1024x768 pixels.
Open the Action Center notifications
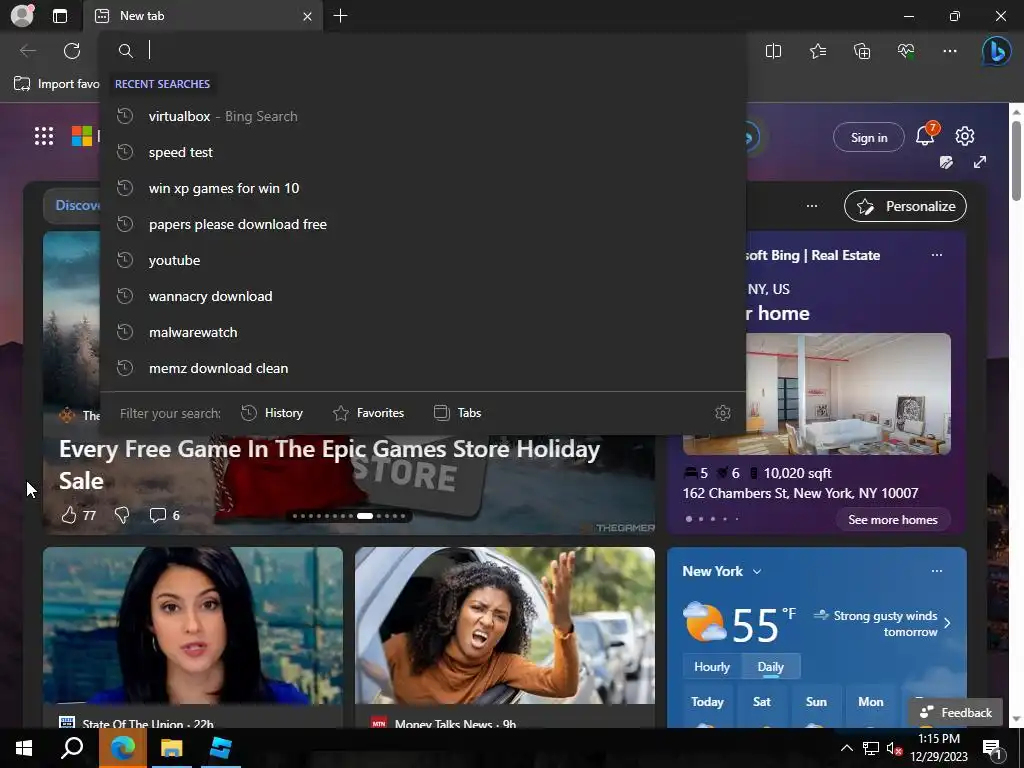(992, 748)
